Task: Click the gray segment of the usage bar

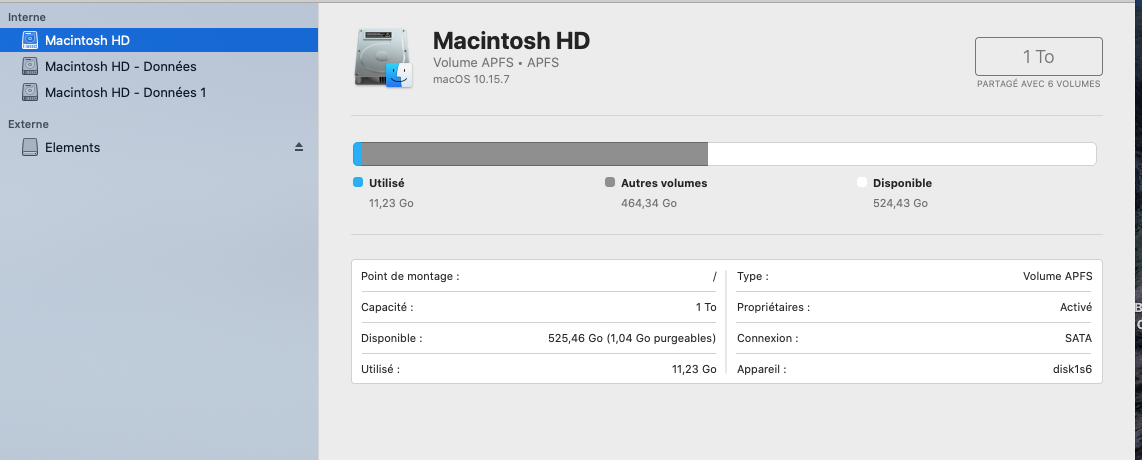Action: 534,154
